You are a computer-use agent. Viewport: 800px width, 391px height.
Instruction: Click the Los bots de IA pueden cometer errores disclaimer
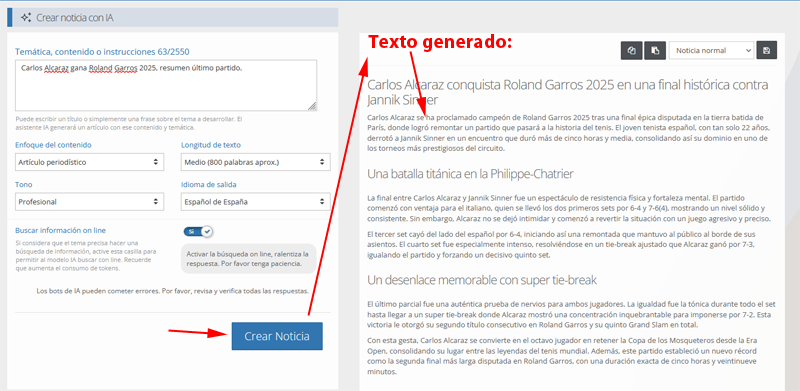(172, 291)
